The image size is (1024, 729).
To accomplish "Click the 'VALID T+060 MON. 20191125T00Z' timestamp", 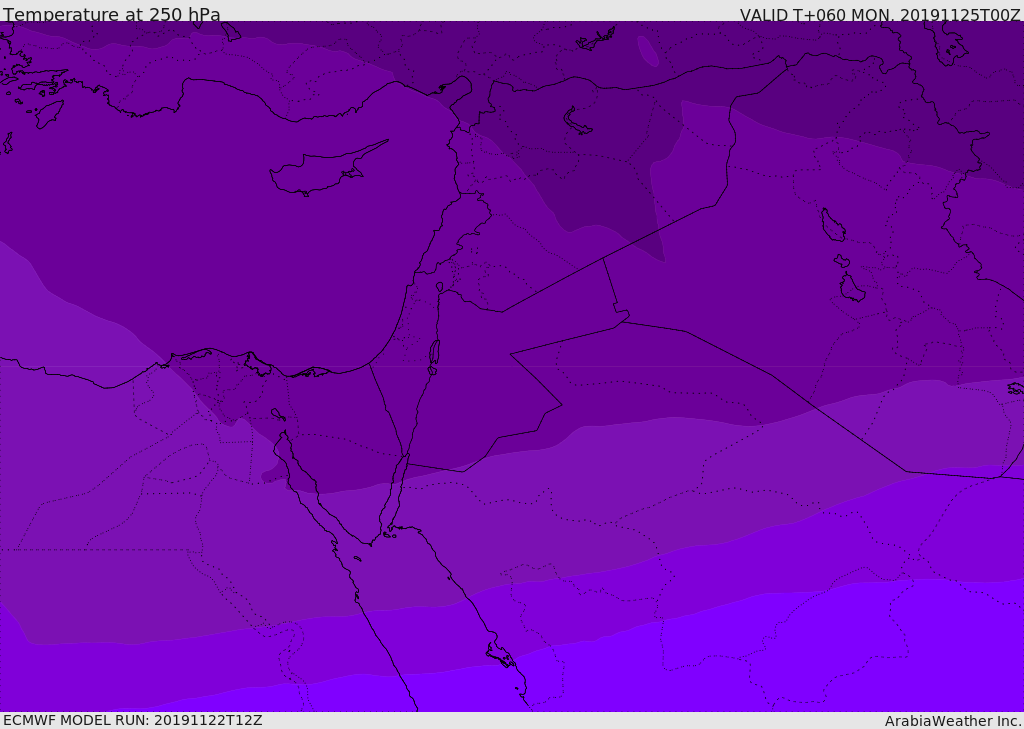I will (880, 14).
